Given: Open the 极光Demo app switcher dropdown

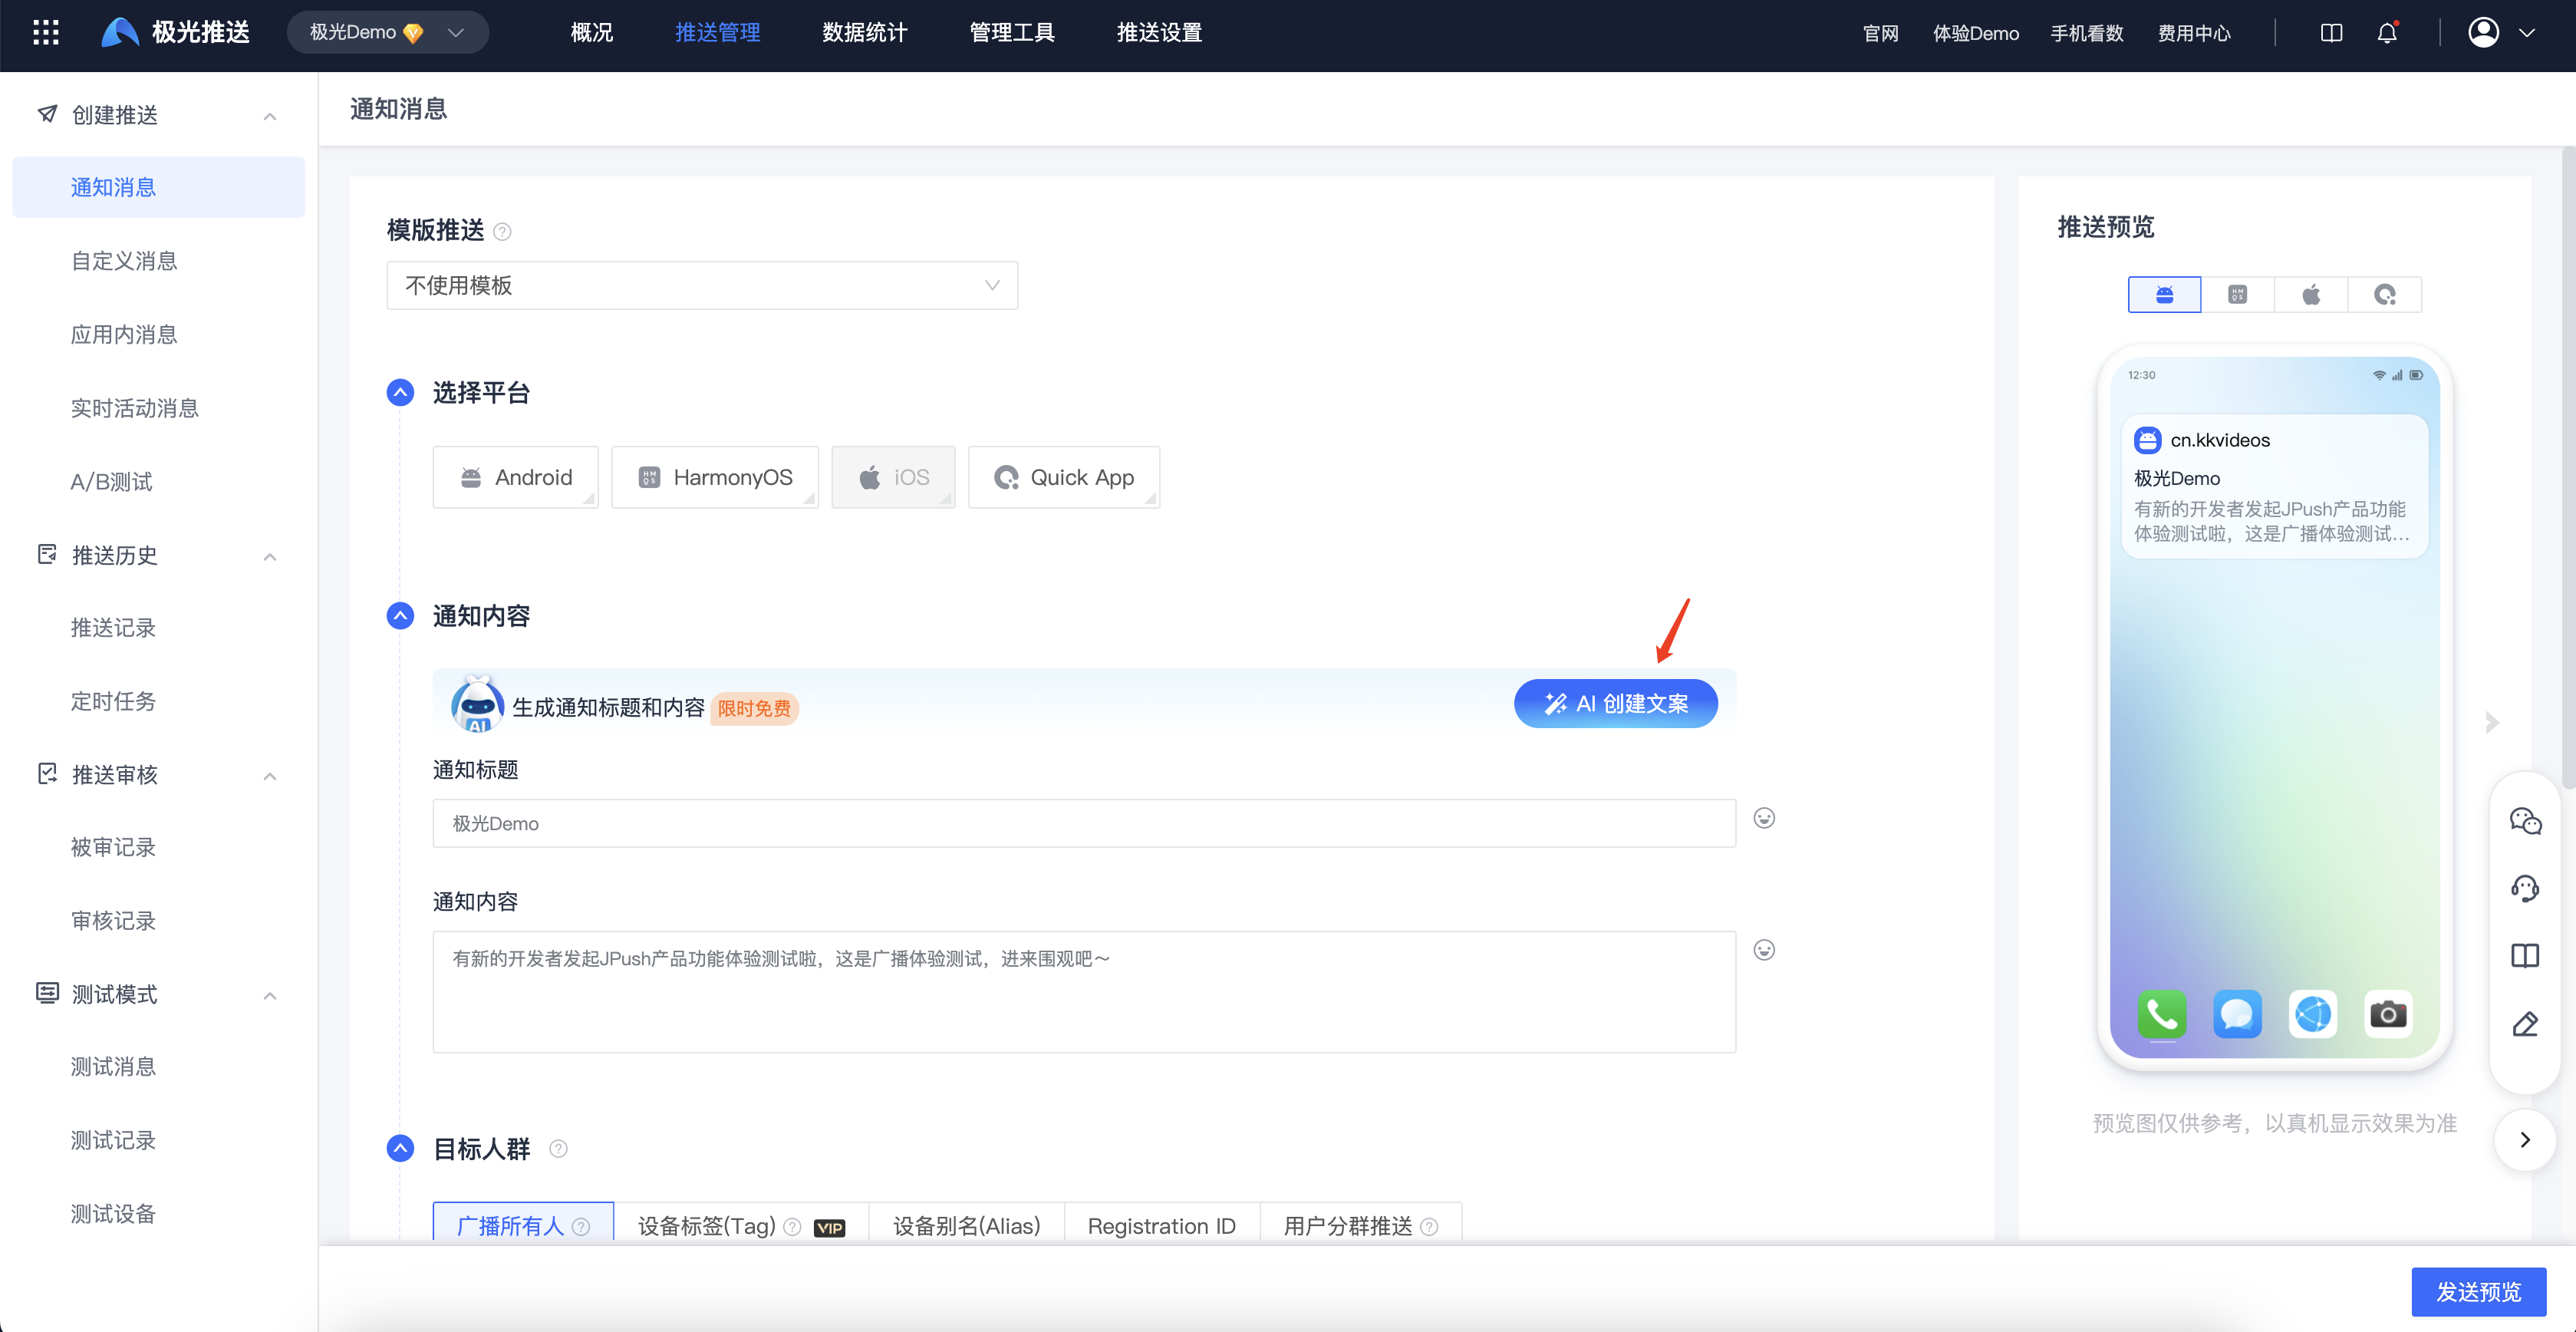Looking at the screenshot, I should pos(388,33).
